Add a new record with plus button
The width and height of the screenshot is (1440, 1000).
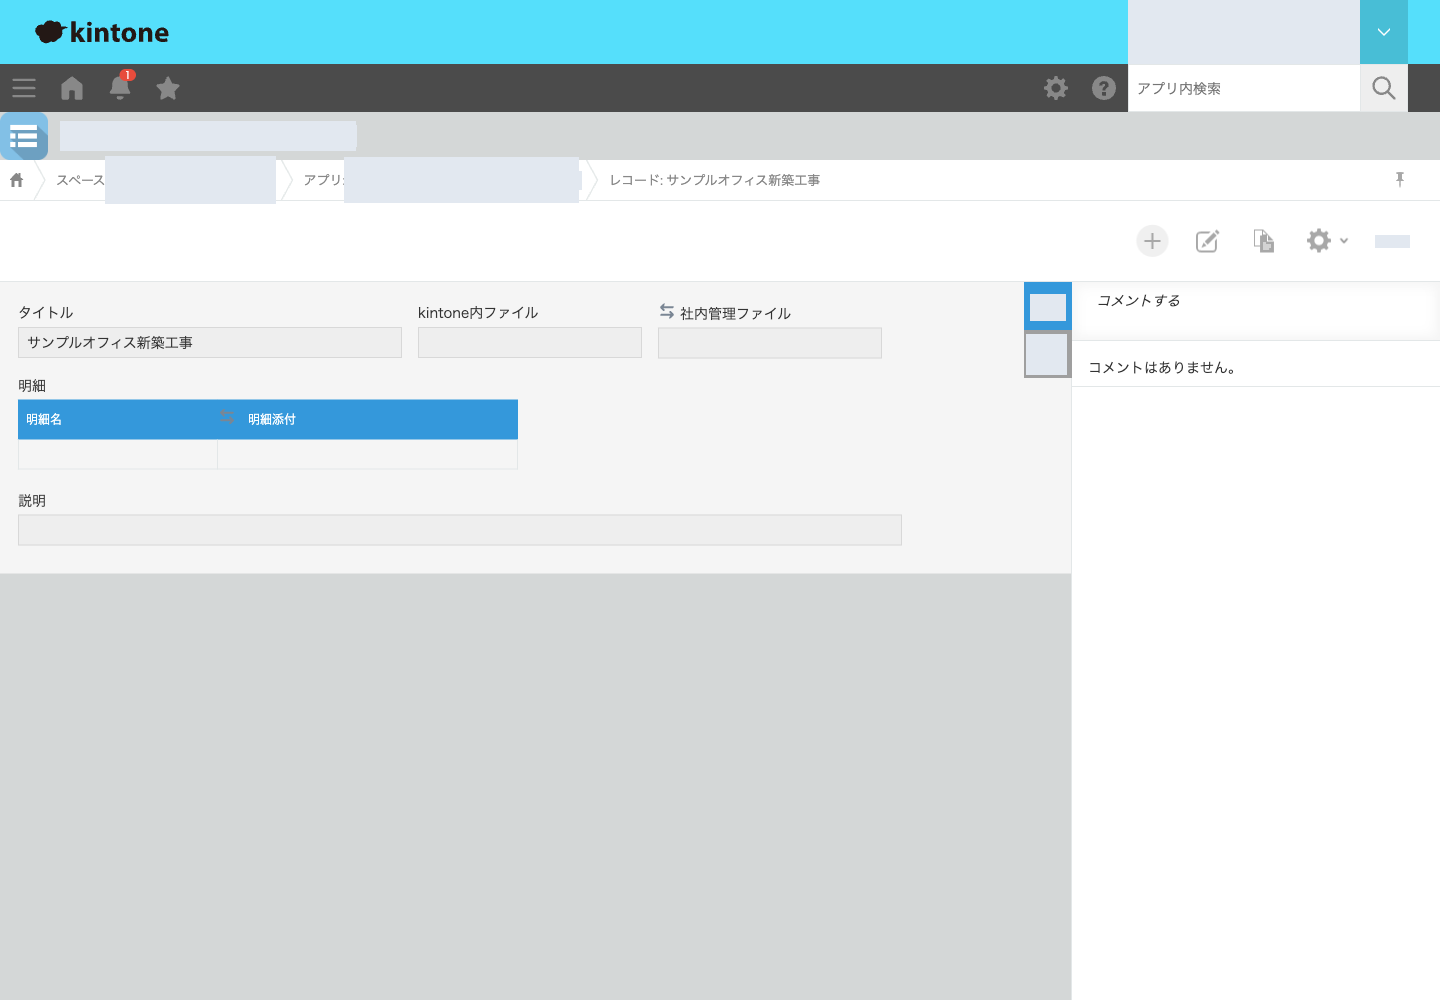(1152, 241)
